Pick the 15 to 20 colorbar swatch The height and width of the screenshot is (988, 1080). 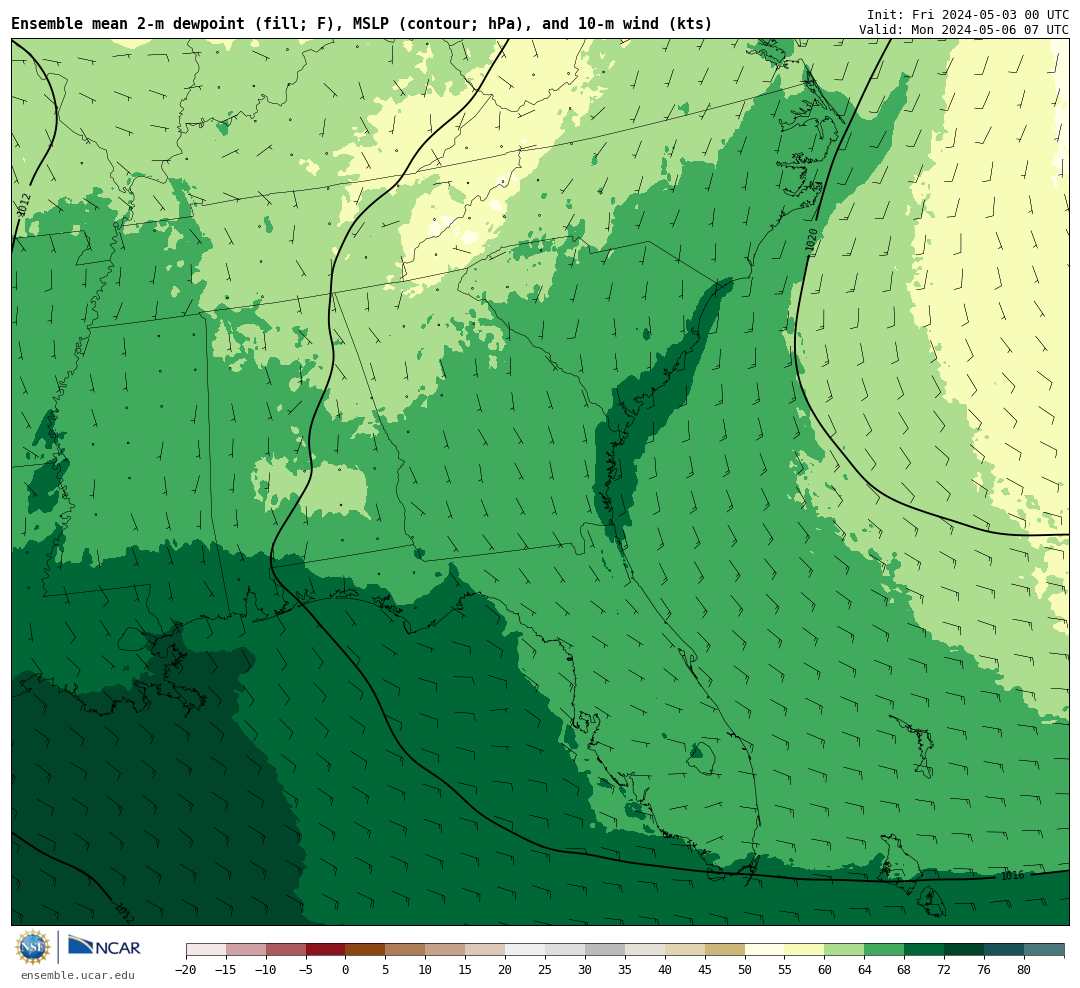point(486,950)
